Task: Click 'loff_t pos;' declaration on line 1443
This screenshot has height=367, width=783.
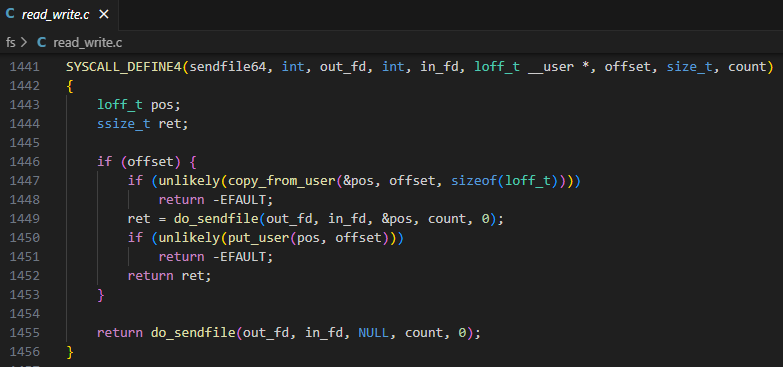Action: (139, 104)
